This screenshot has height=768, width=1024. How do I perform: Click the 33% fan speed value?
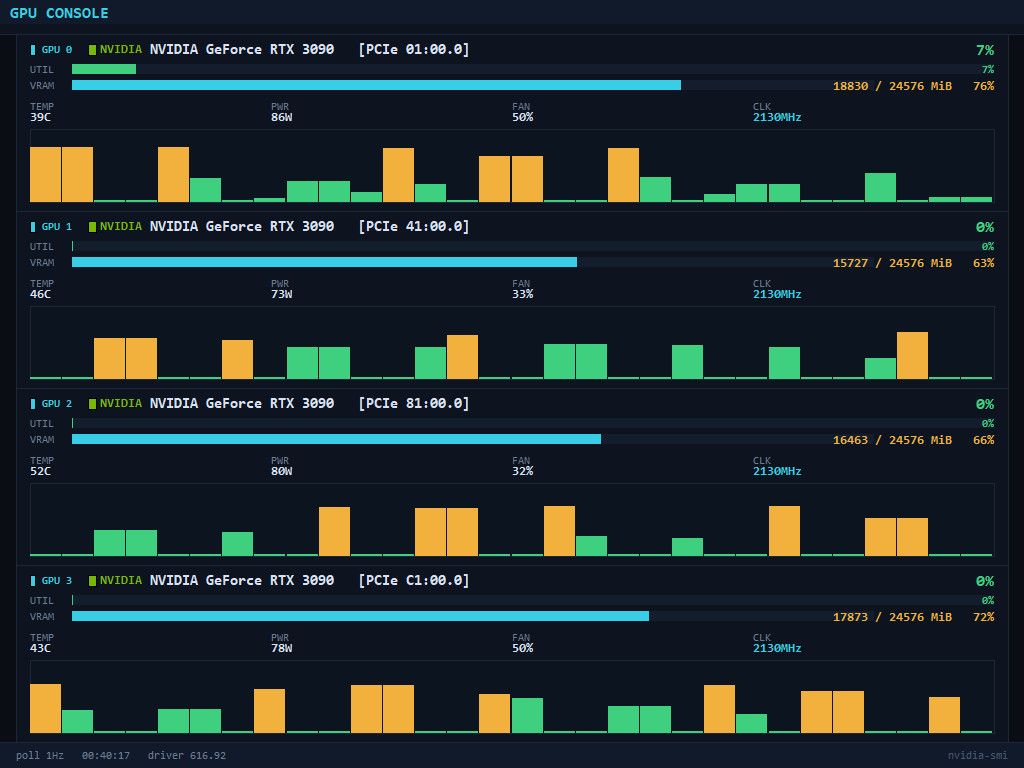pos(522,295)
